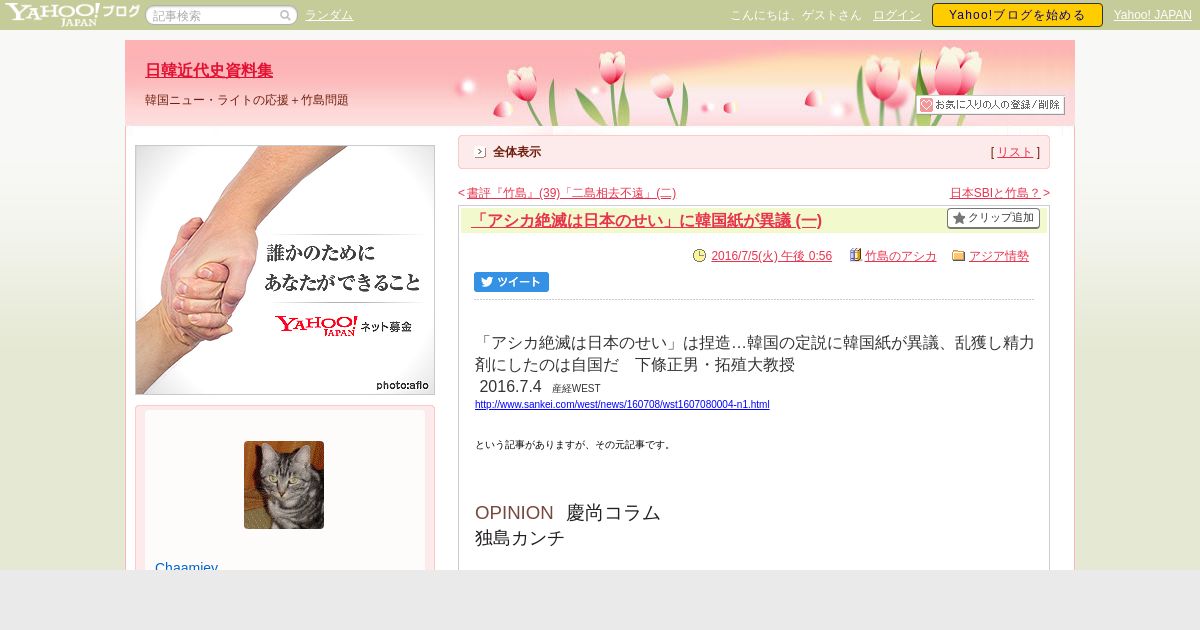This screenshot has width=1200, height=630.
Task: Click the クリップ追加 button
Action: (x=993, y=218)
